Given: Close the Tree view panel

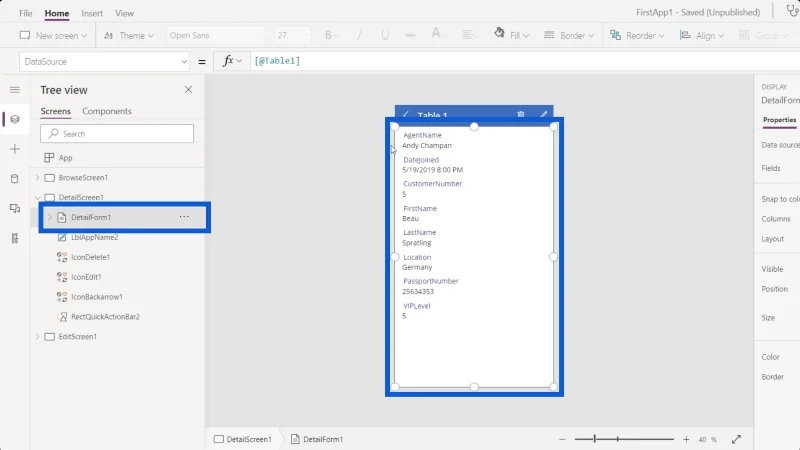Looking at the screenshot, I should (x=188, y=89).
